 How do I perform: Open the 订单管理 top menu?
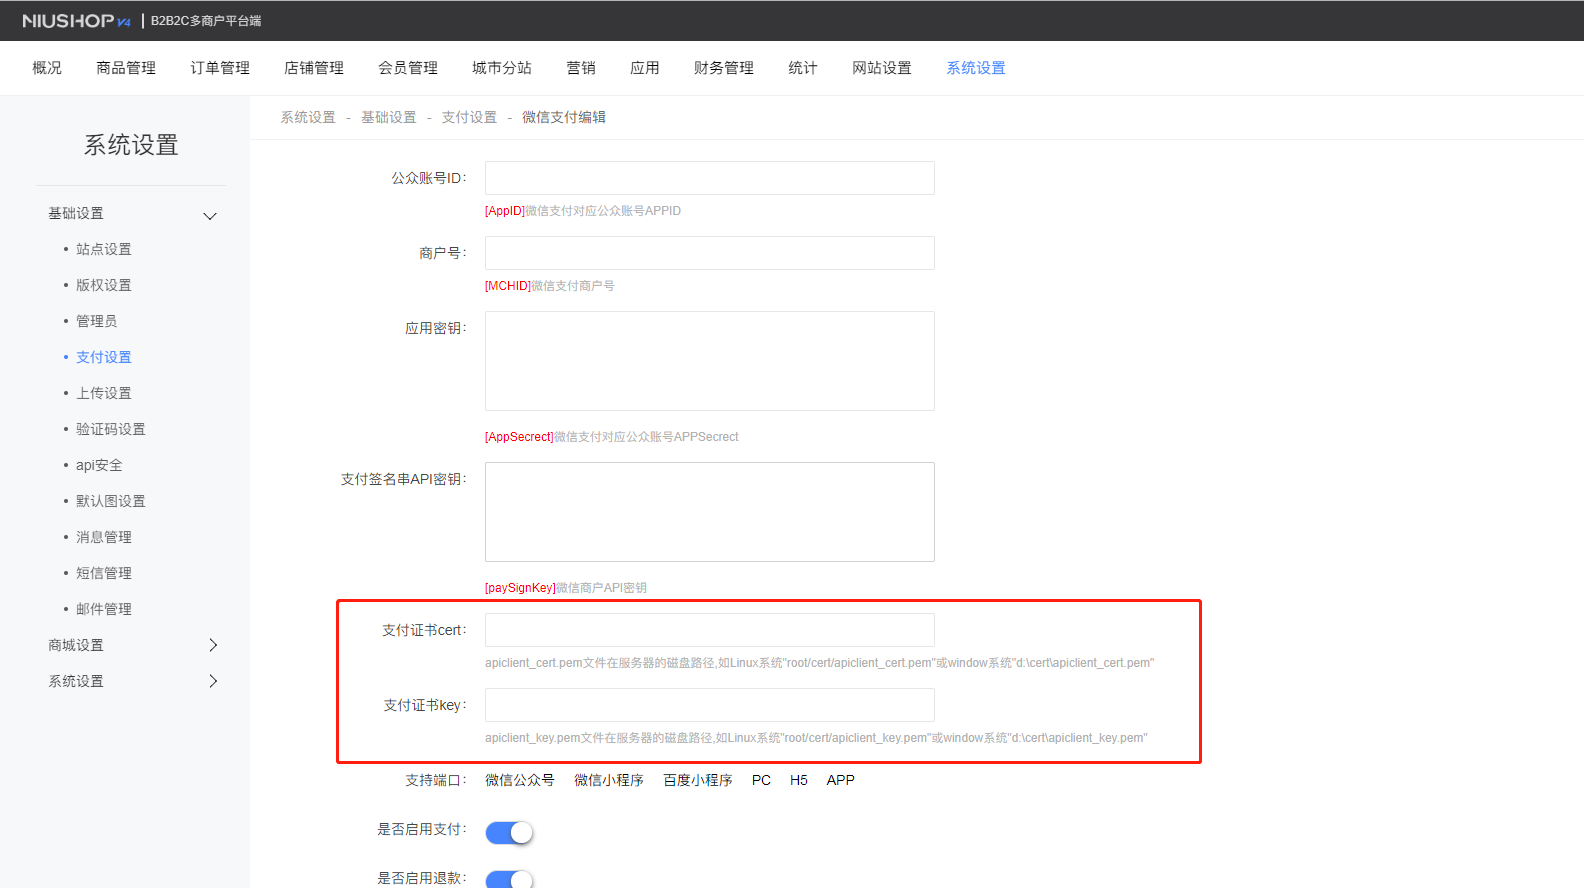(x=220, y=68)
